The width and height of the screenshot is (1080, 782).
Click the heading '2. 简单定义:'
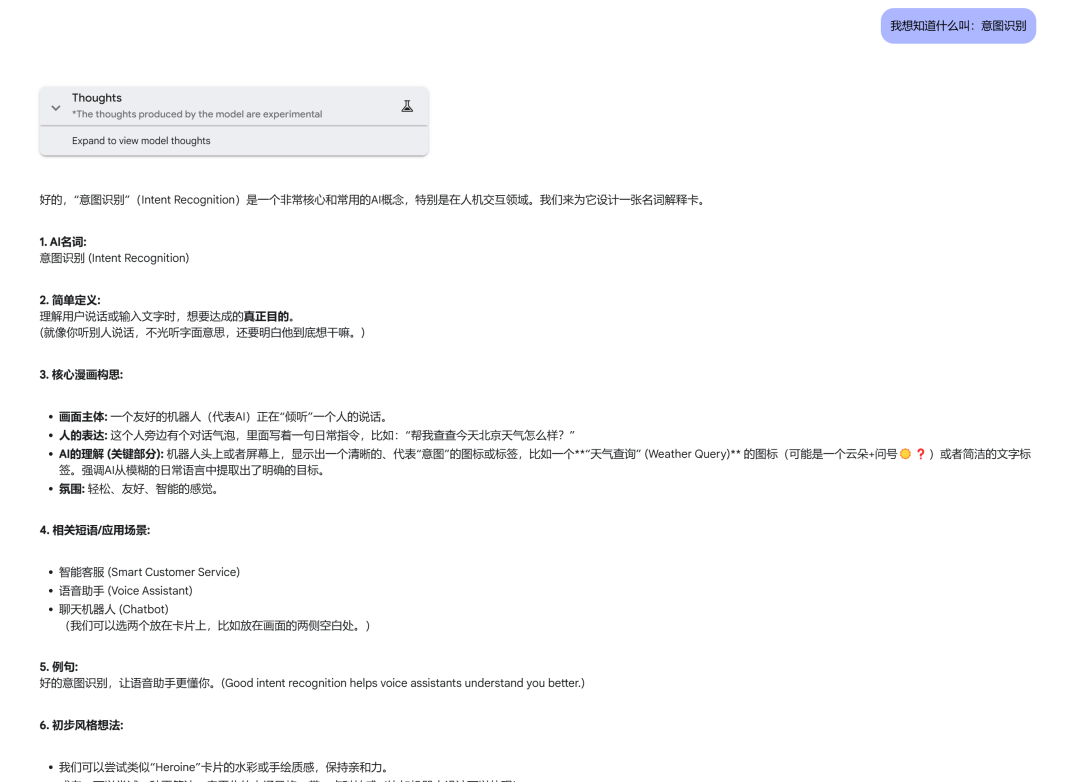click(x=70, y=300)
